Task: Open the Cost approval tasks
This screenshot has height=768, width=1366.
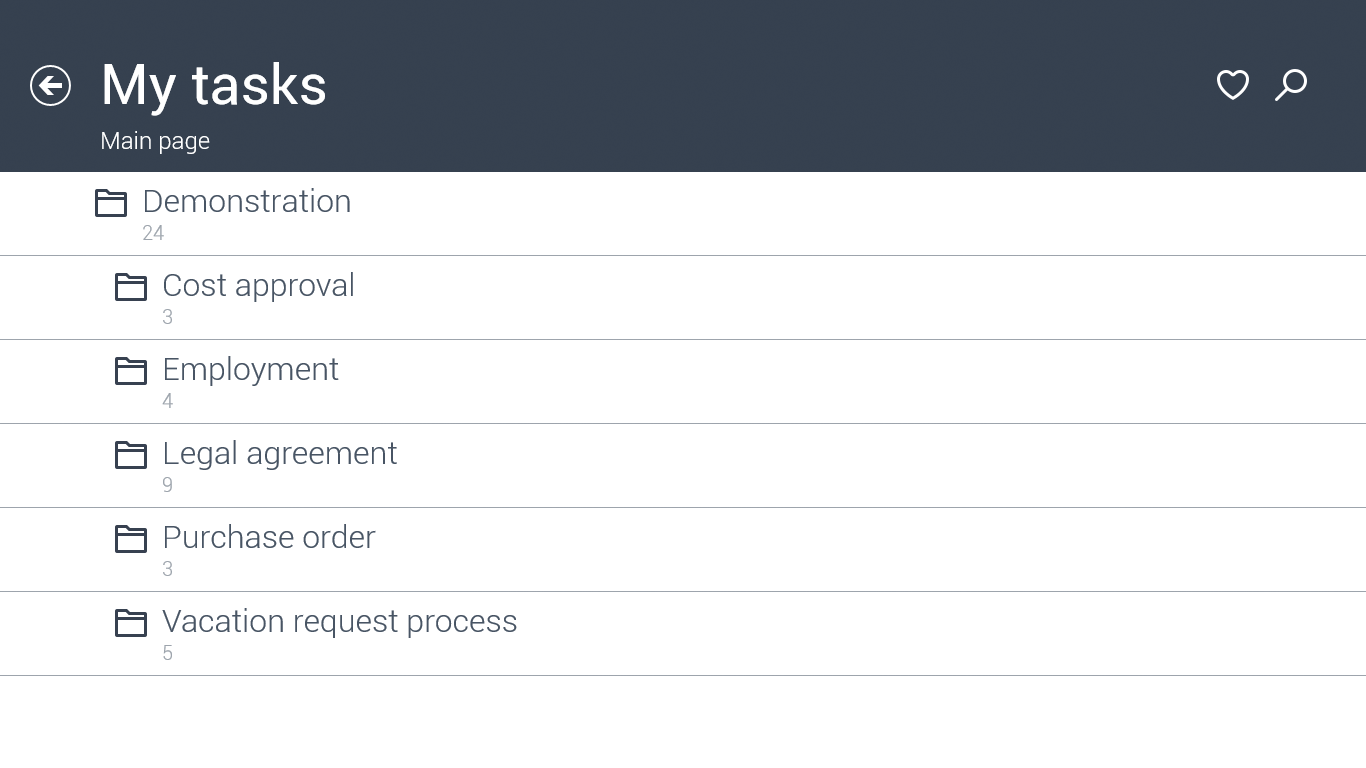Action: click(258, 285)
